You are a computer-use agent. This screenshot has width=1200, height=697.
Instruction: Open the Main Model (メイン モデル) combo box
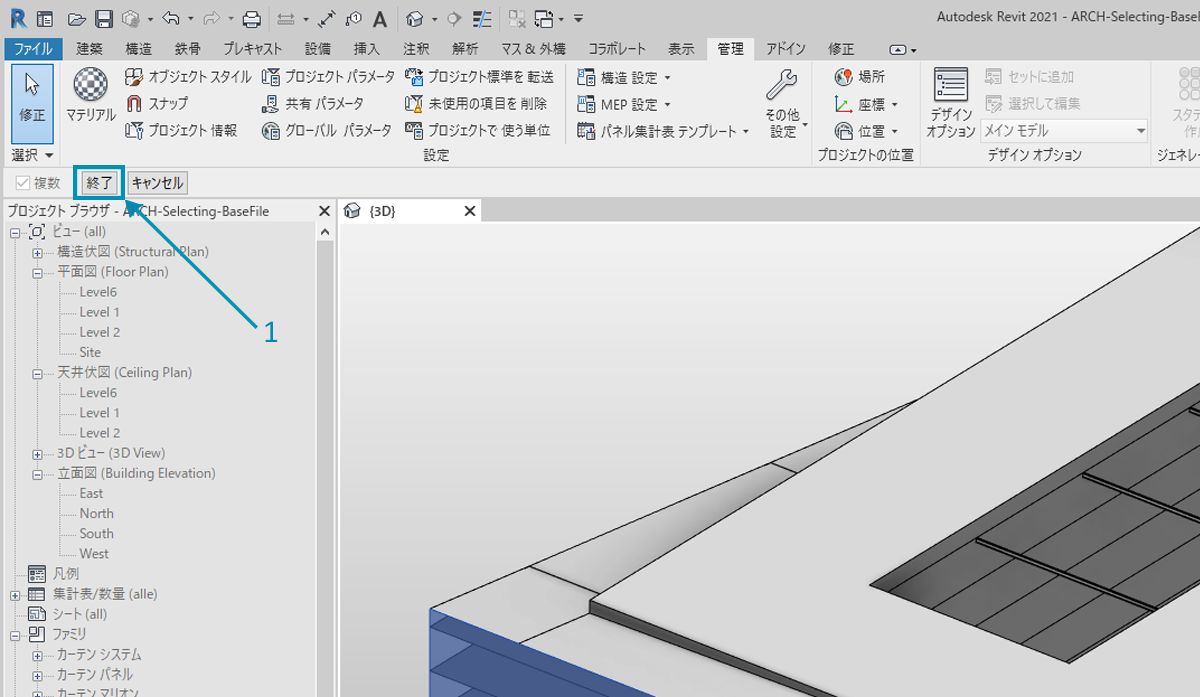pos(1064,131)
